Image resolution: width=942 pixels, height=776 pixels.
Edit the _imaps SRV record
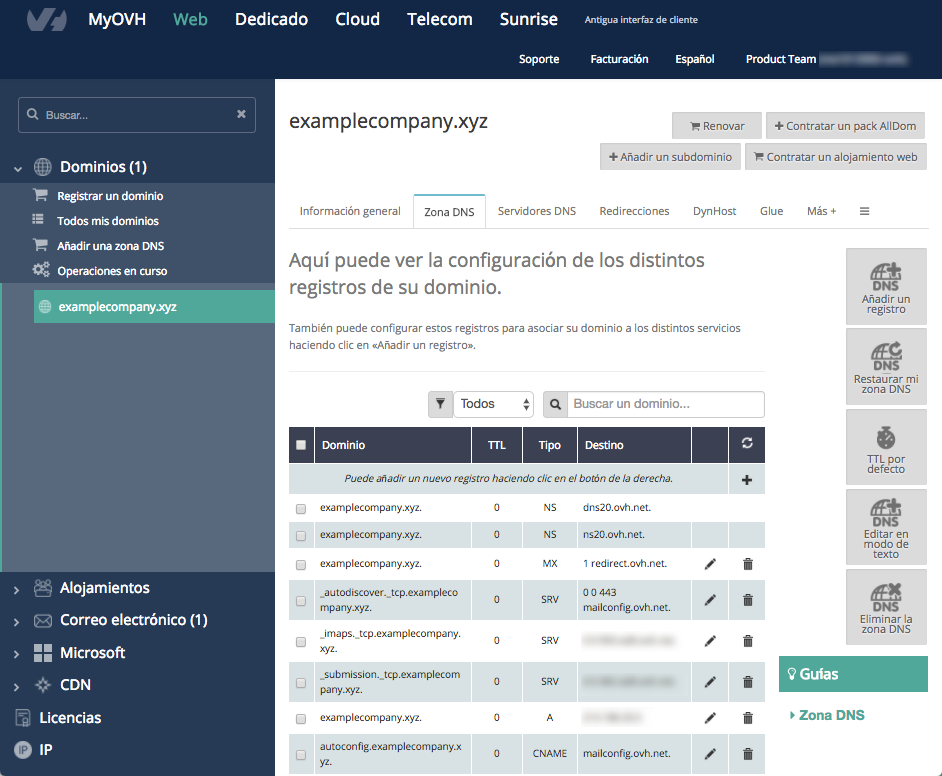click(x=710, y=641)
